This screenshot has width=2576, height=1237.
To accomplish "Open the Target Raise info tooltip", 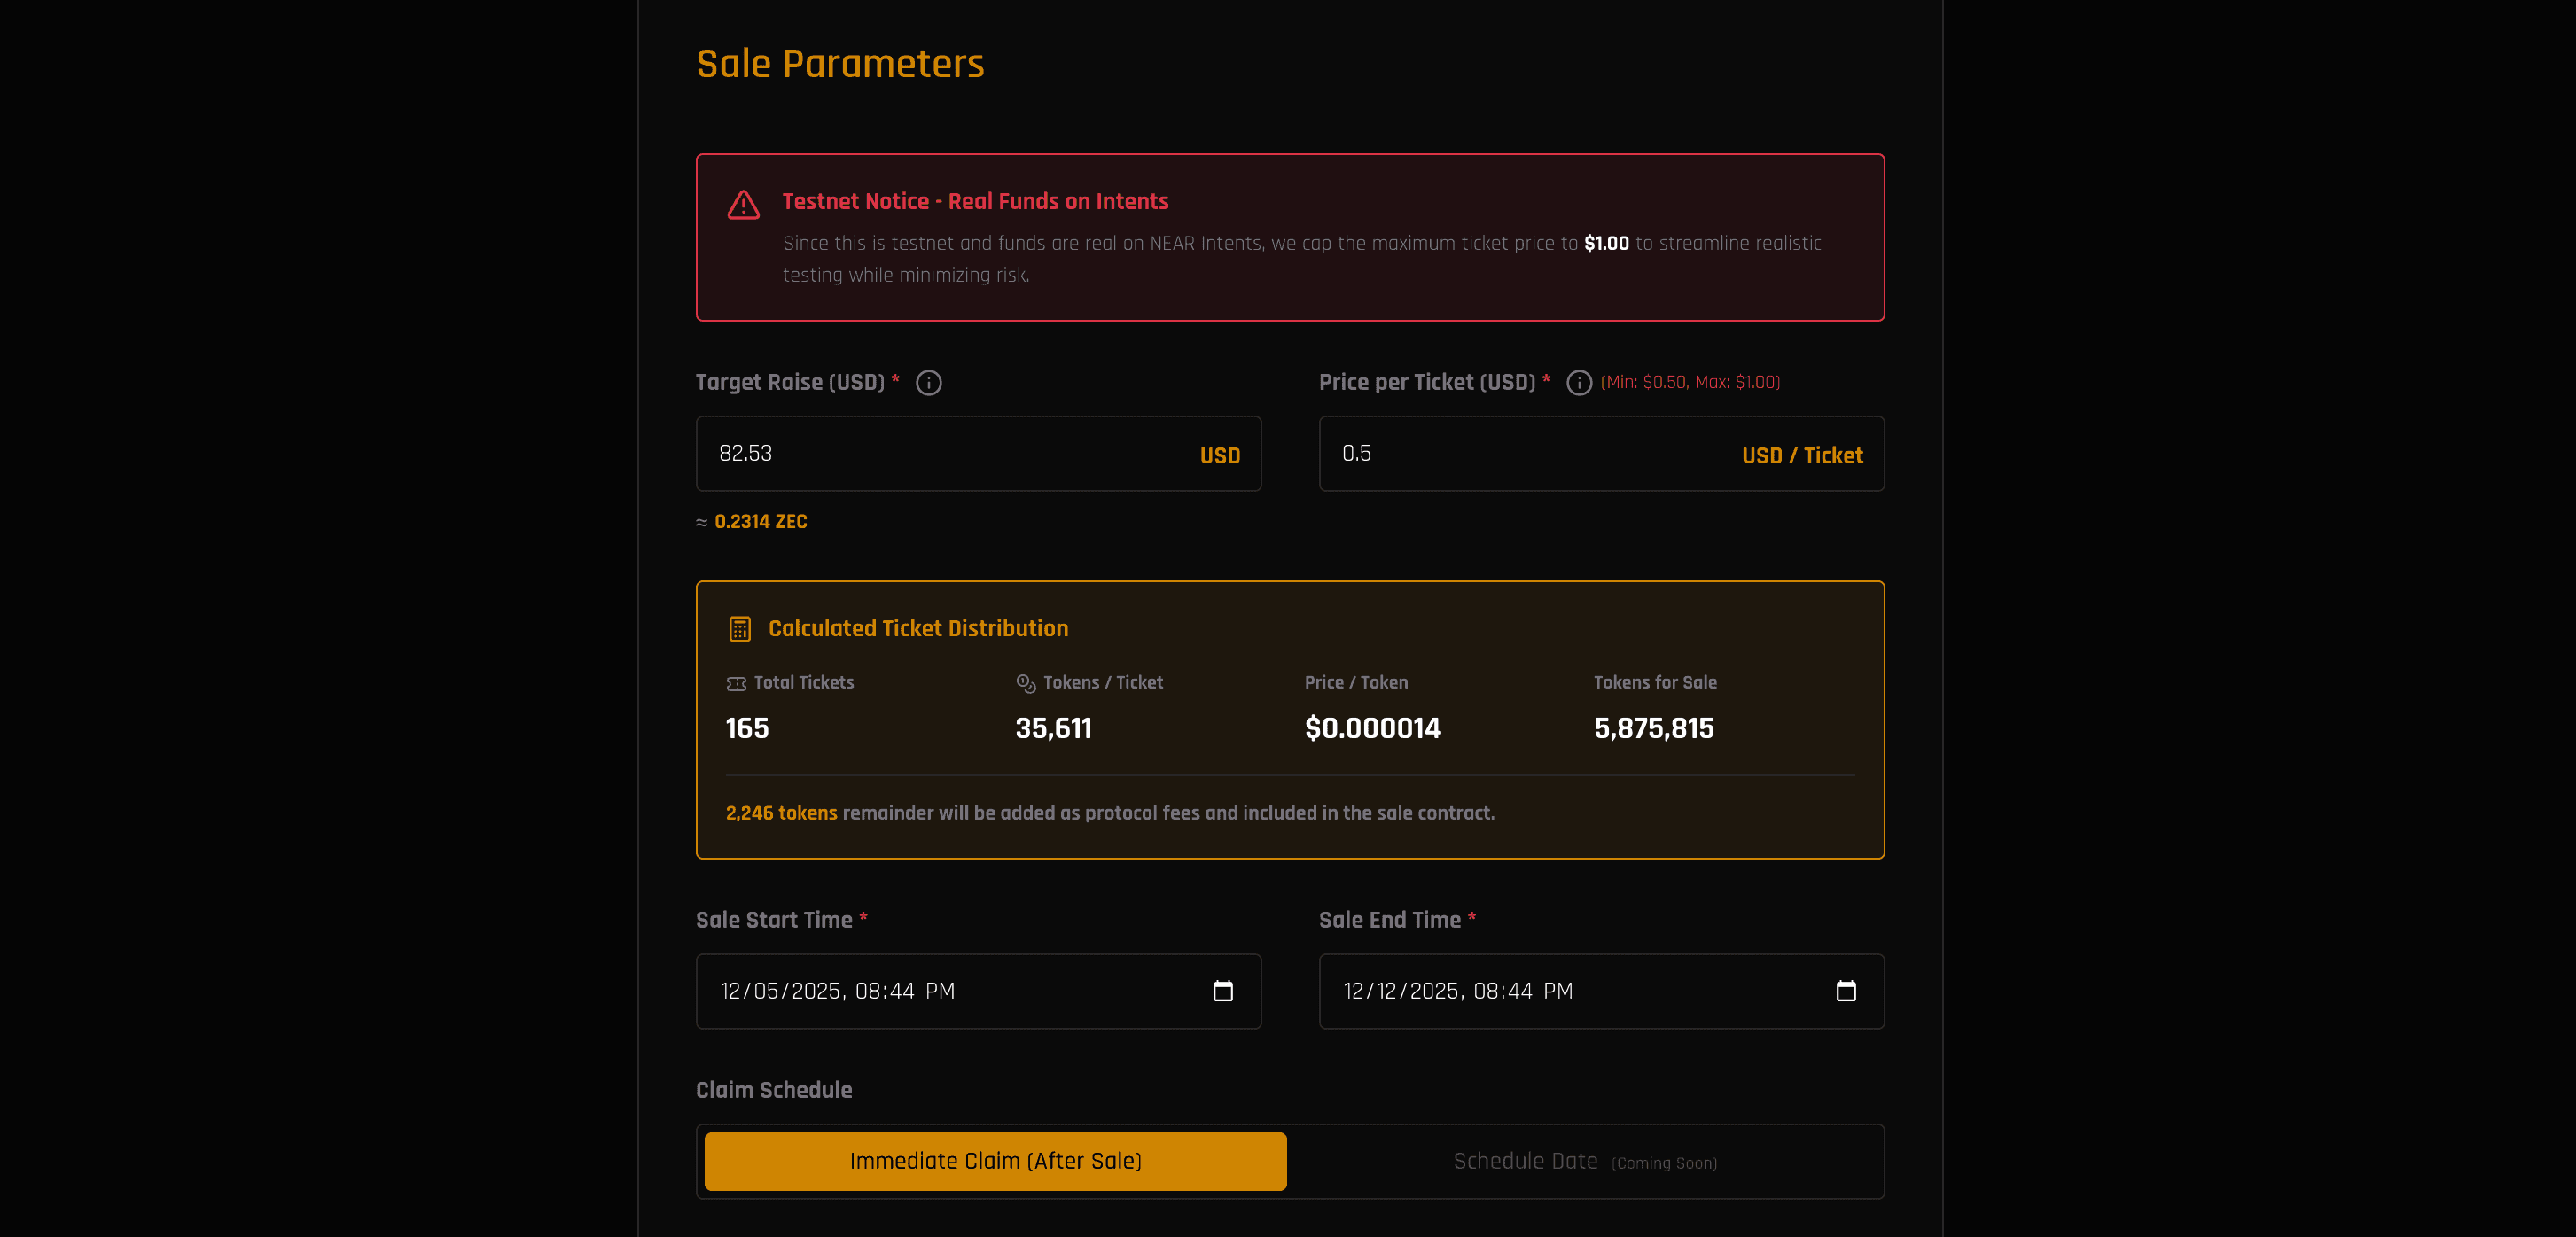I will (928, 382).
